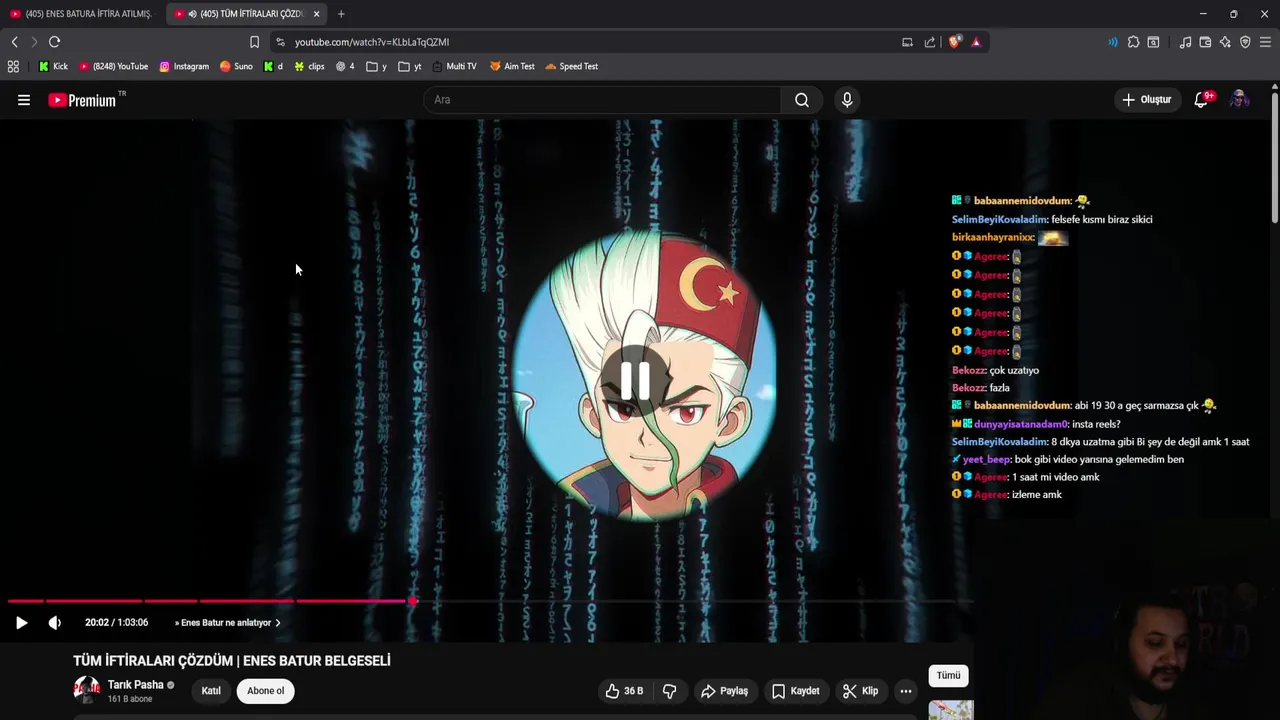Viewport: 1280px width, 720px height.
Task: Open the browser main menu
Action: tap(1265, 42)
